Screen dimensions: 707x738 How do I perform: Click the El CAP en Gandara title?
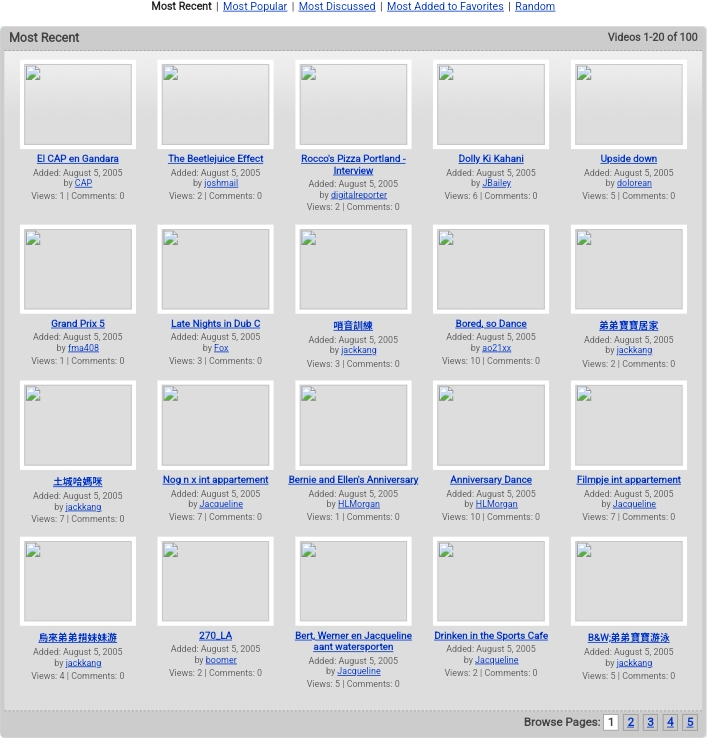78,159
